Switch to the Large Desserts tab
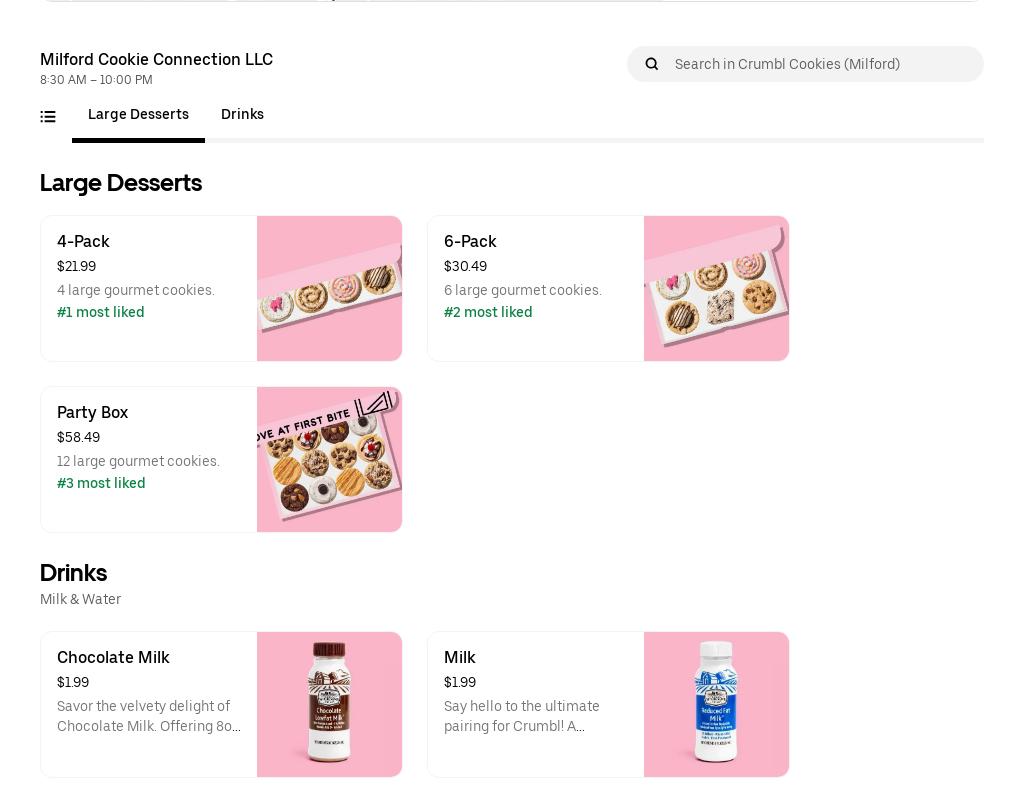Image resolution: width=1024 pixels, height=786 pixels. [x=138, y=115]
